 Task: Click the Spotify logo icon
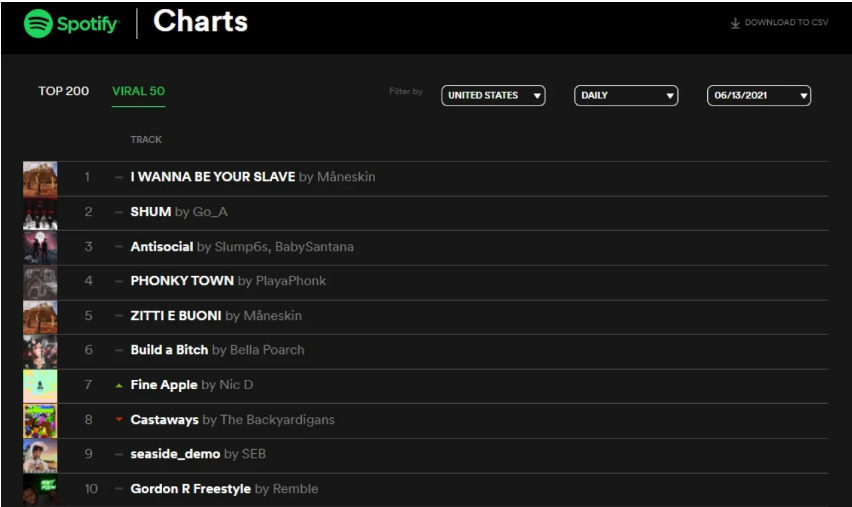38,23
